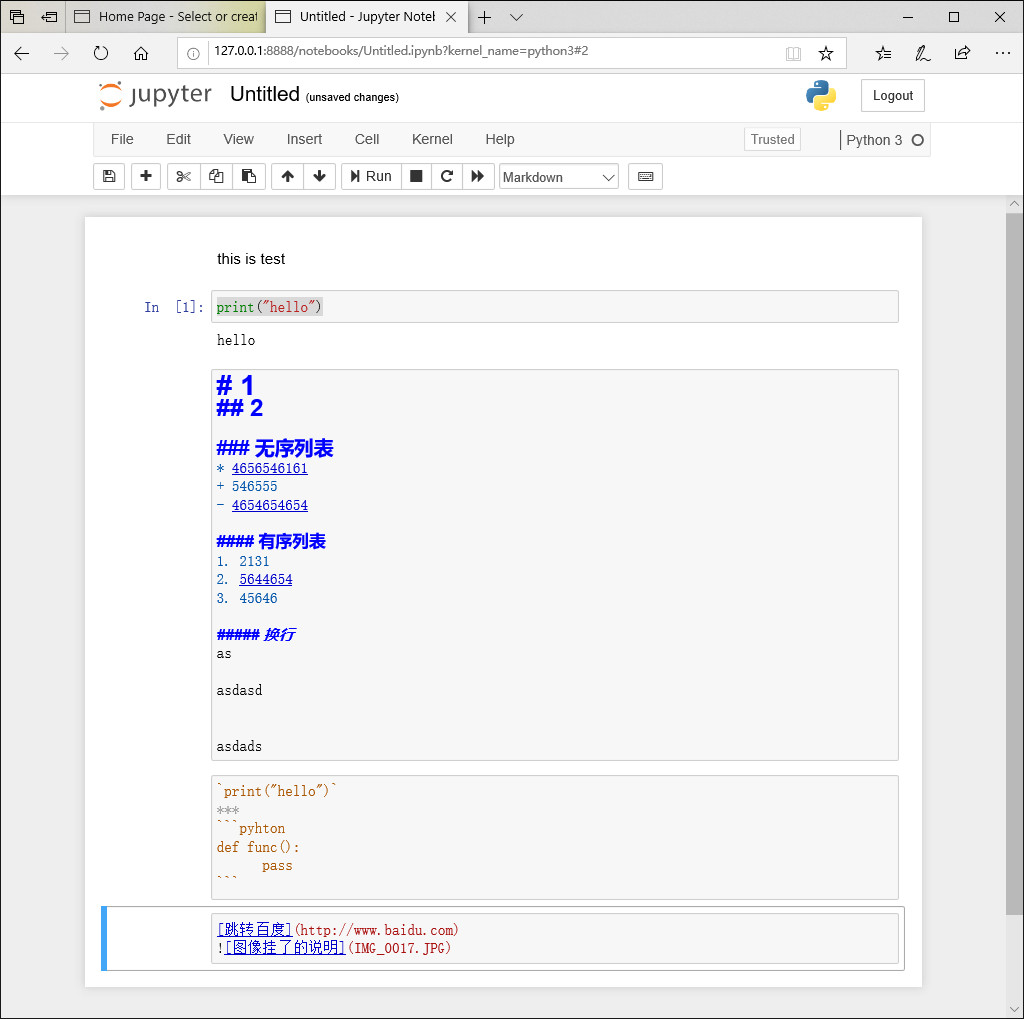Click the Jupyter logo
Viewport: 1024px width, 1019px height.
pos(155,95)
